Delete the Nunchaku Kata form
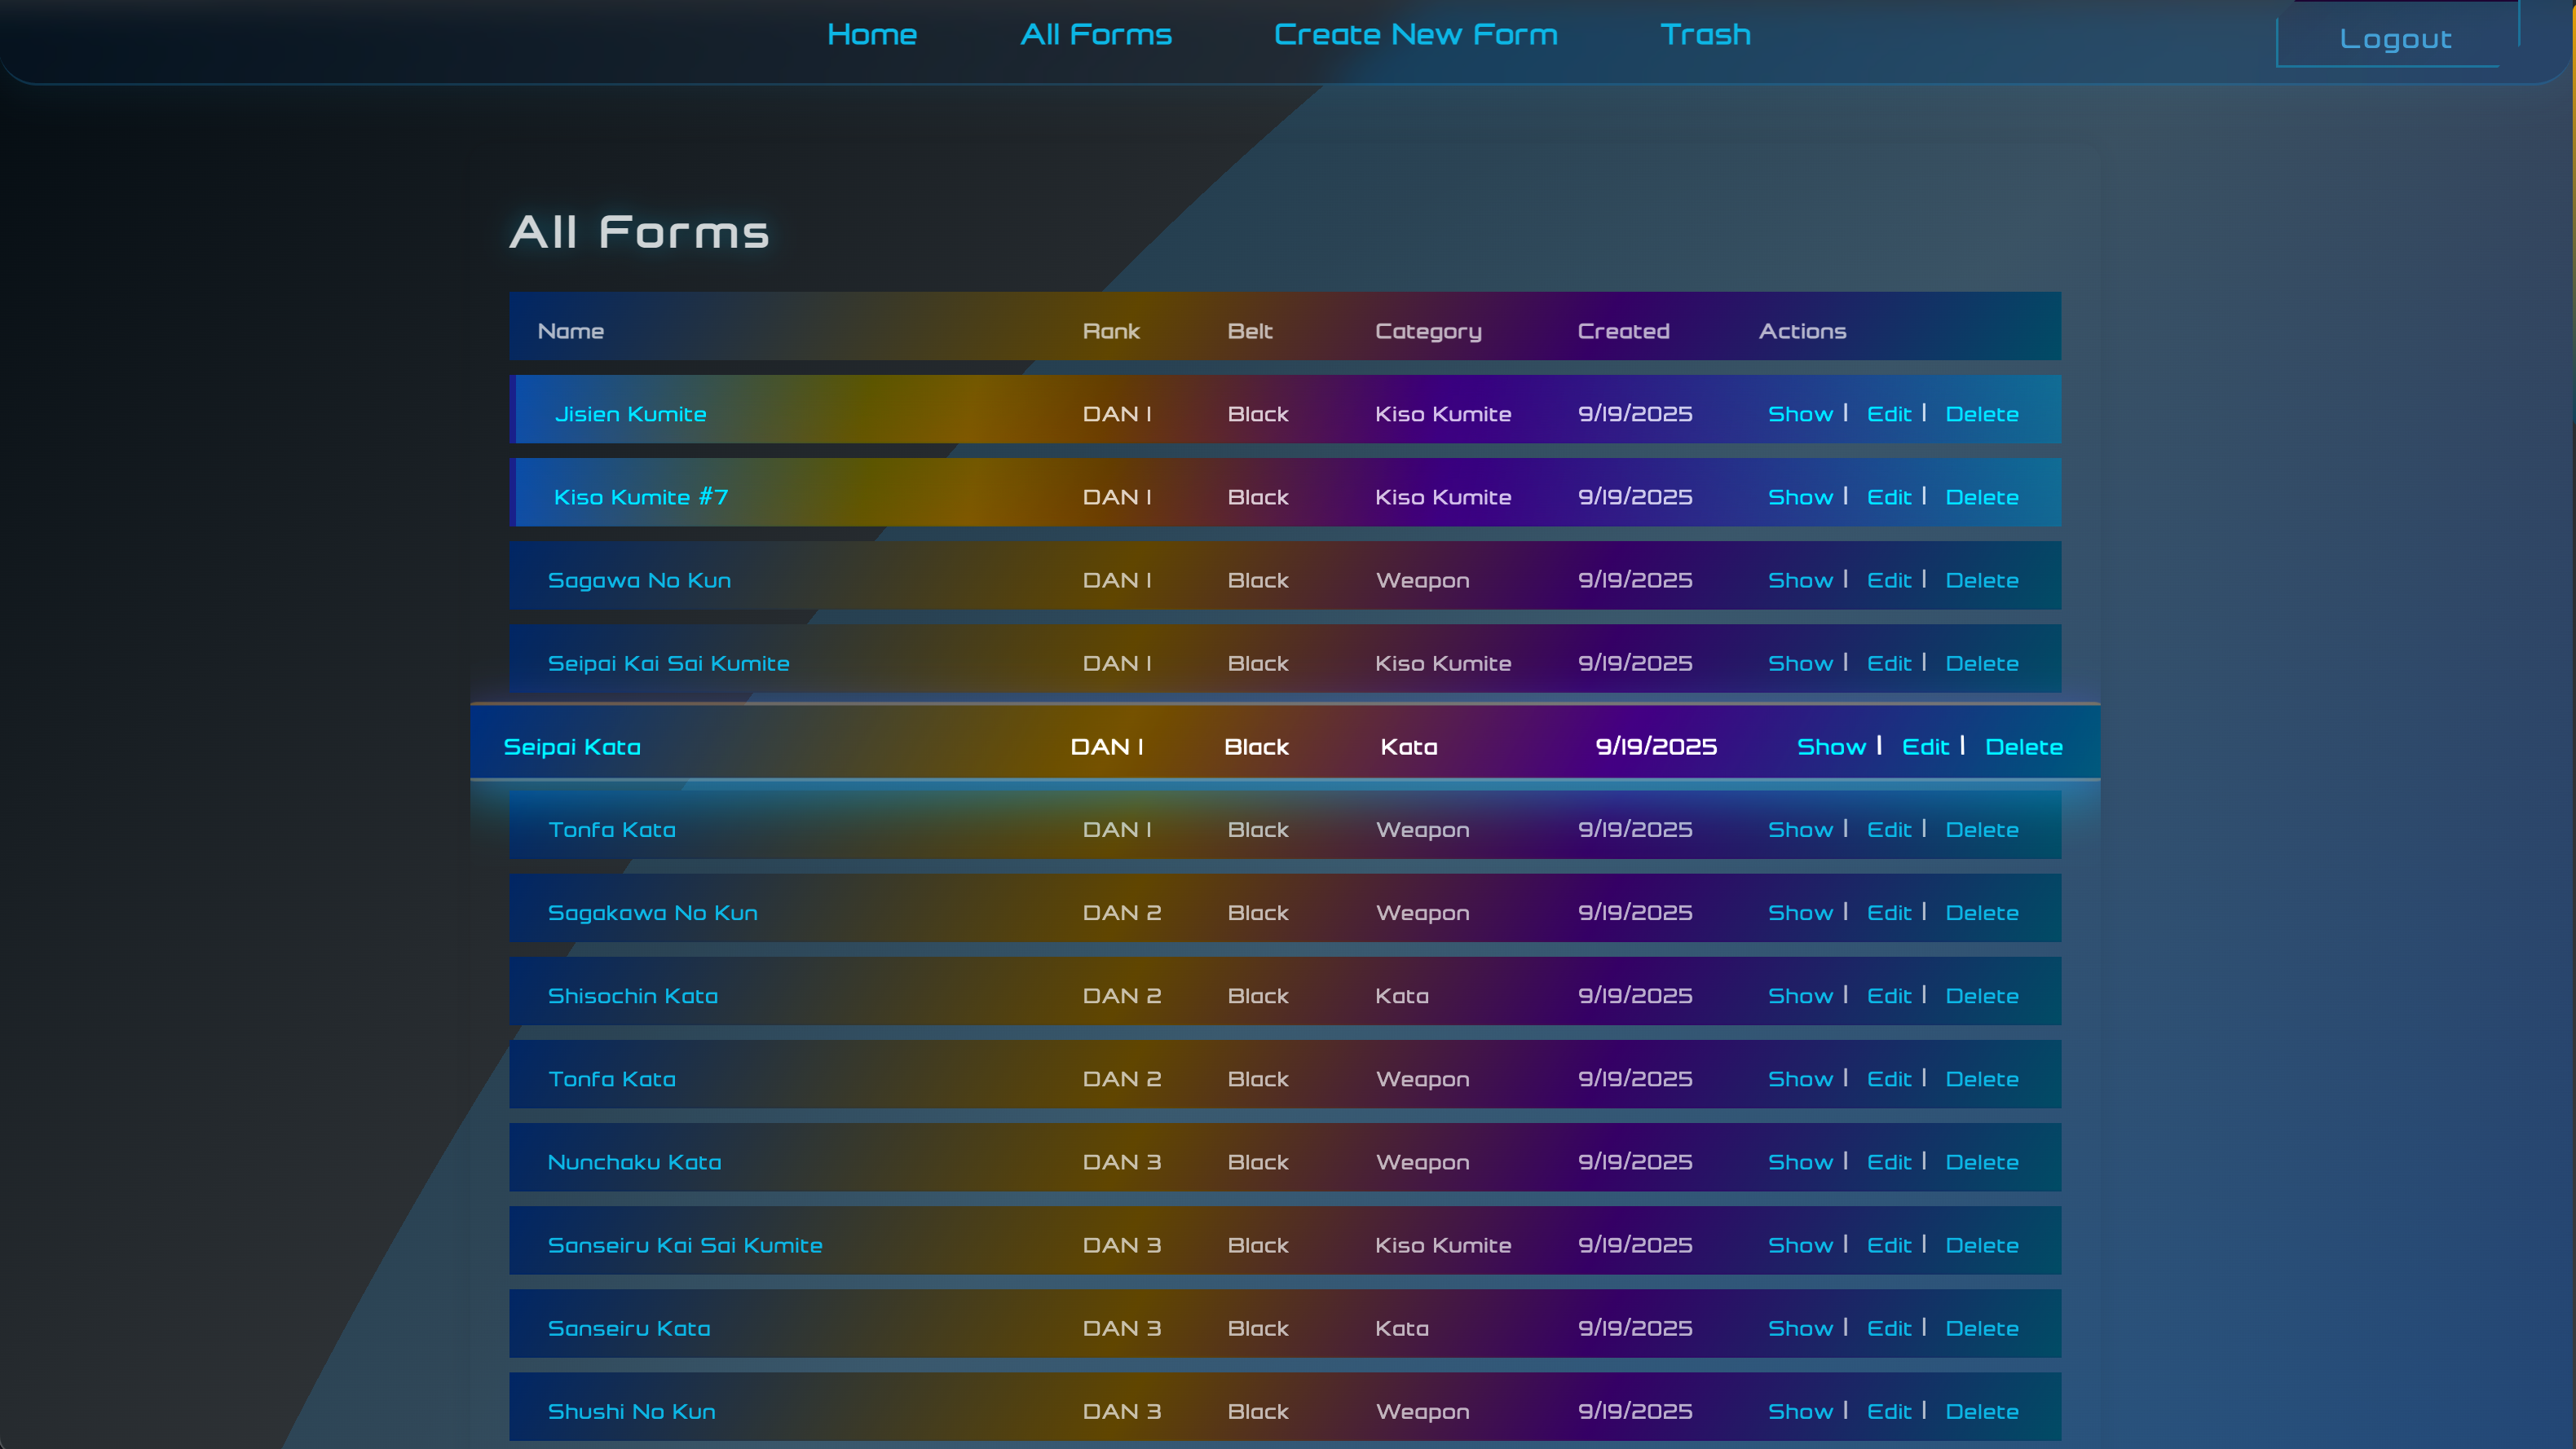 tap(1981, 1162)
